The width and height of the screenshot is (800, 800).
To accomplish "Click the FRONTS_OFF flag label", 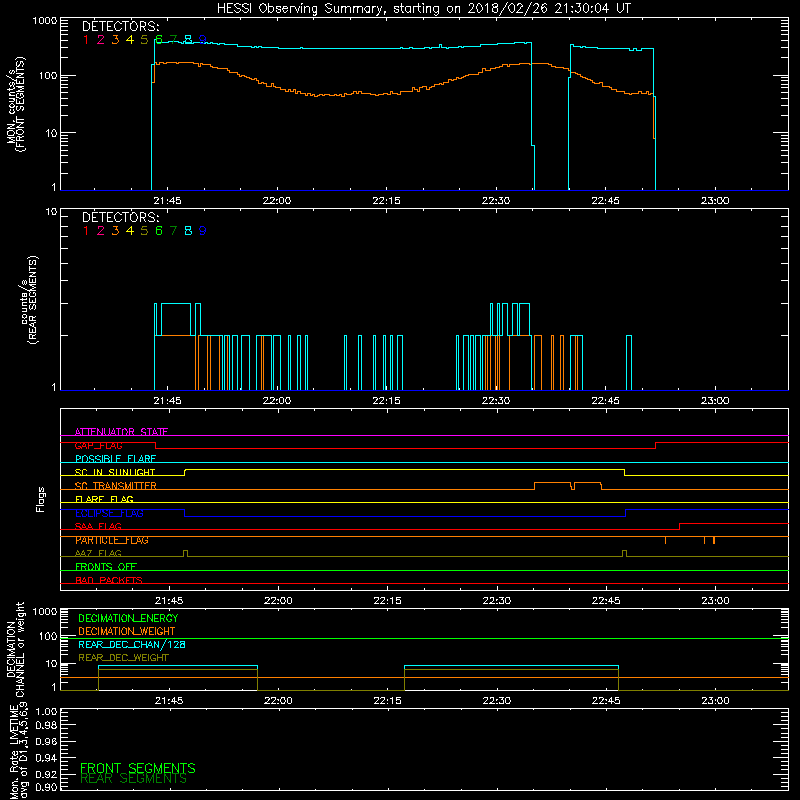I will 106,566.
